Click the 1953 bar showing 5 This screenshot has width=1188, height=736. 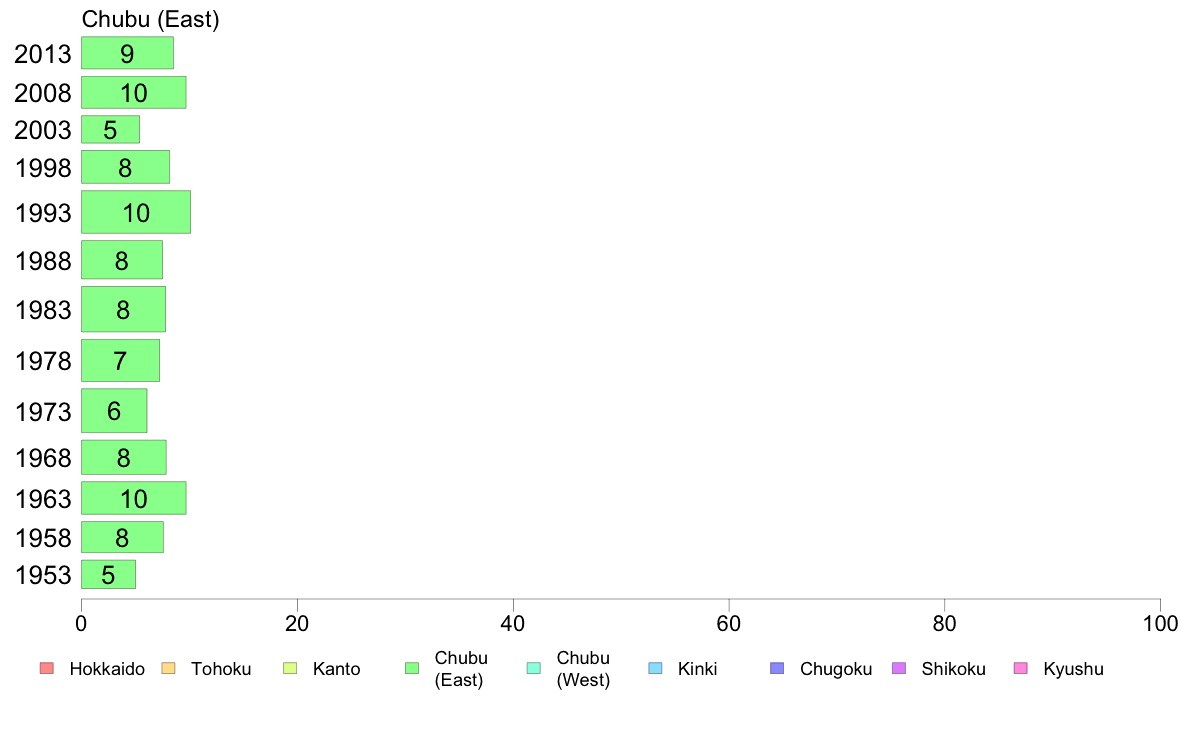click(108, 575)
